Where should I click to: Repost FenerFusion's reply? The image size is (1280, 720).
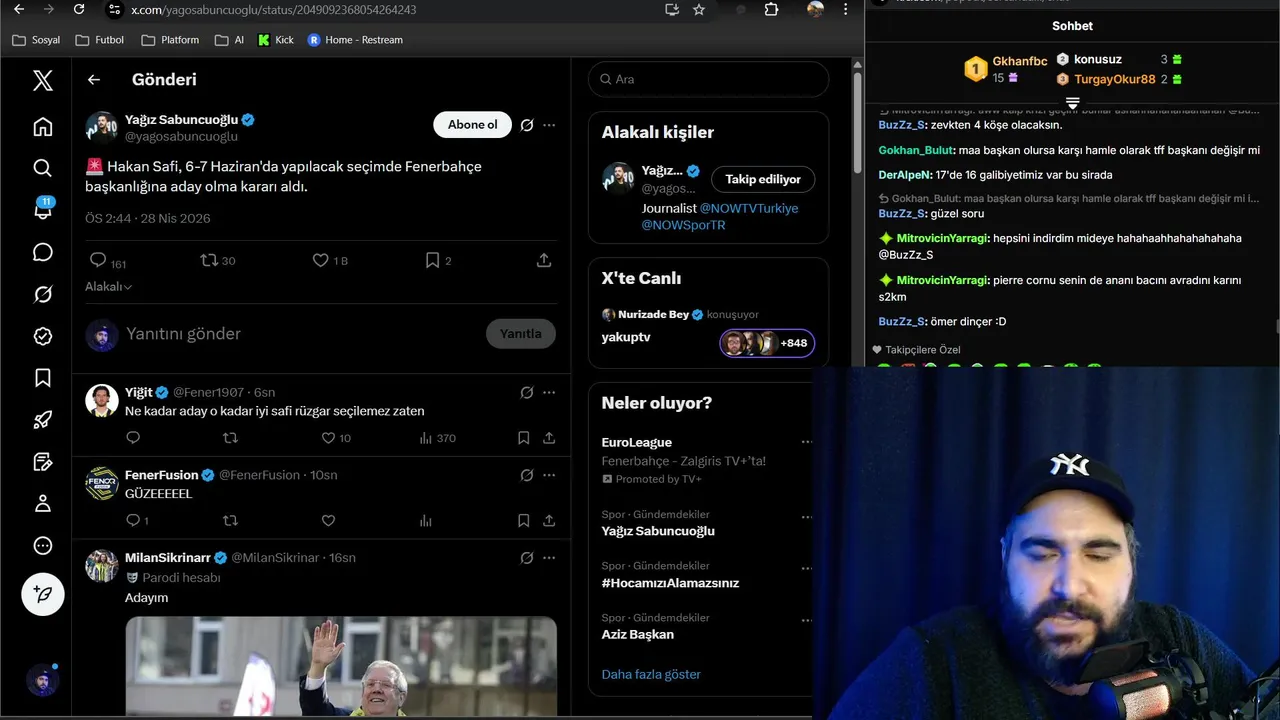(230, 521)
